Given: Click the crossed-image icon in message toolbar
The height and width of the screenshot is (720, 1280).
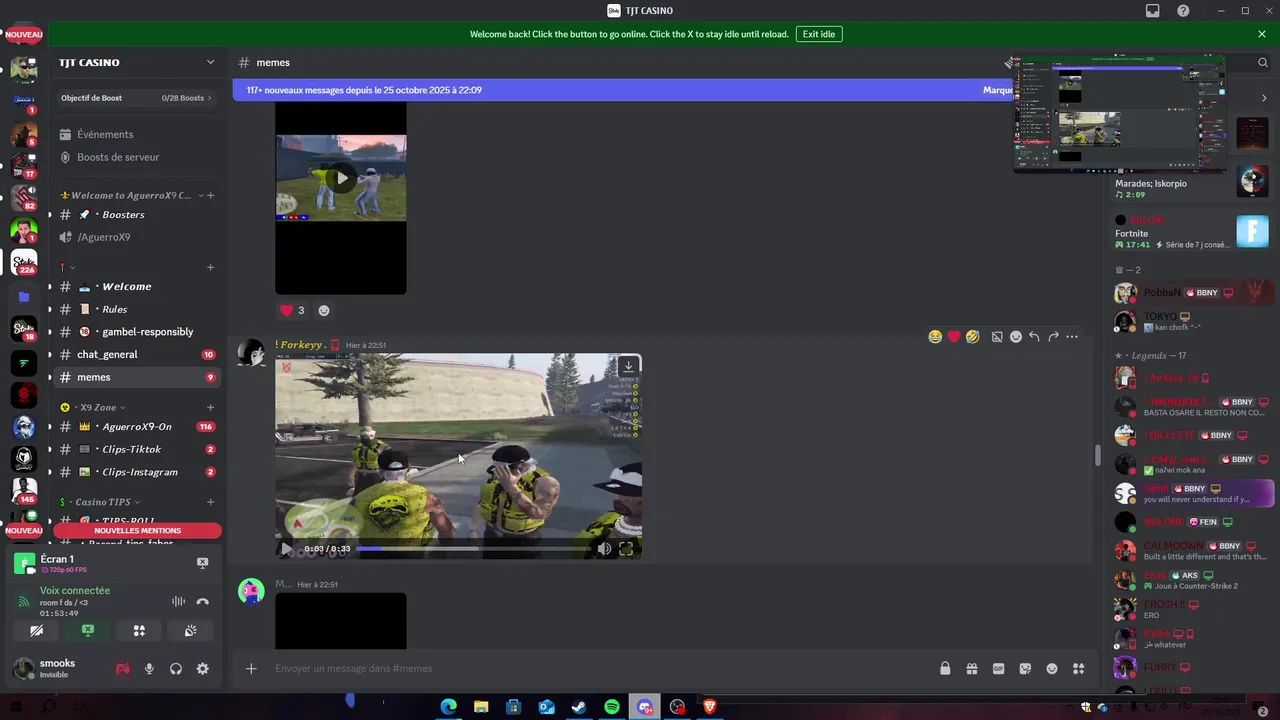Looking at the screenshot, I should (x=997, y=337).
